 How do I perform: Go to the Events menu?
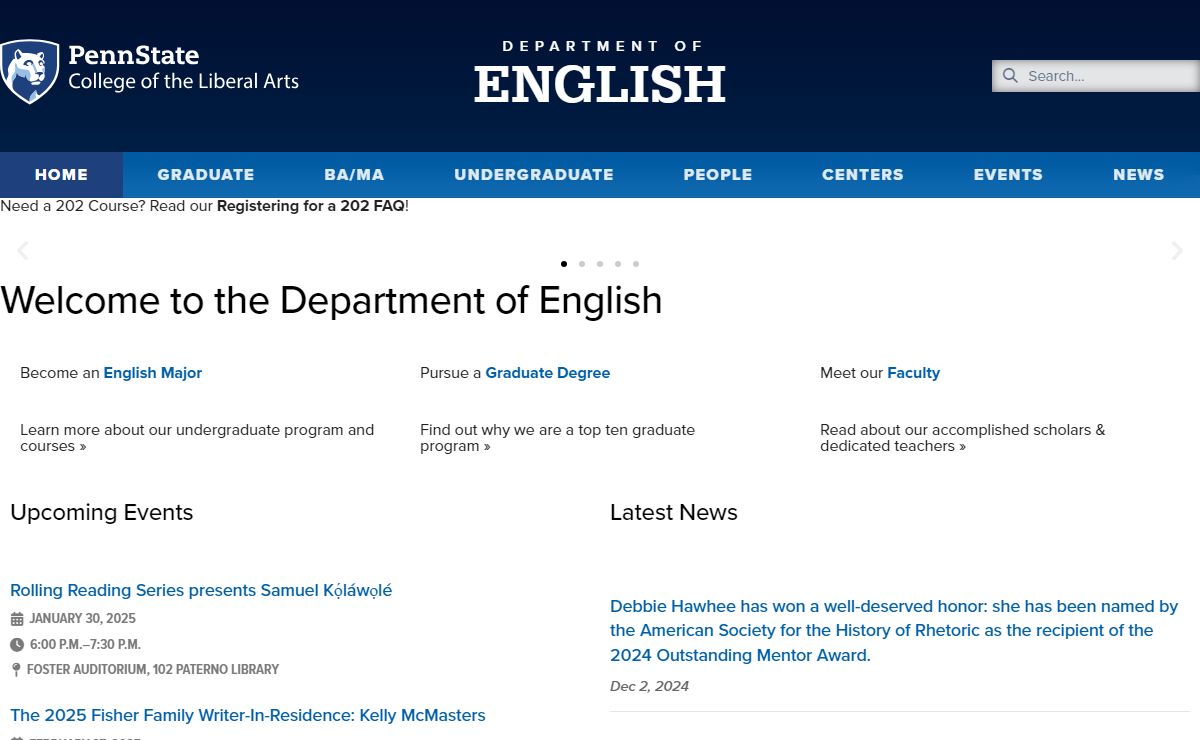coord(1008,175)
